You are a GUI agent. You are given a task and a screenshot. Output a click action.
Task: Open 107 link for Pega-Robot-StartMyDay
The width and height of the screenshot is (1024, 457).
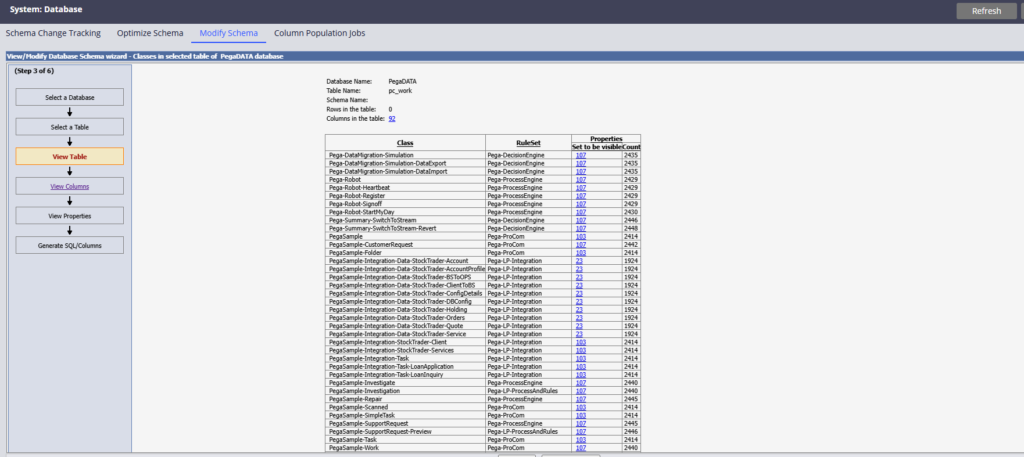(581, 212)
